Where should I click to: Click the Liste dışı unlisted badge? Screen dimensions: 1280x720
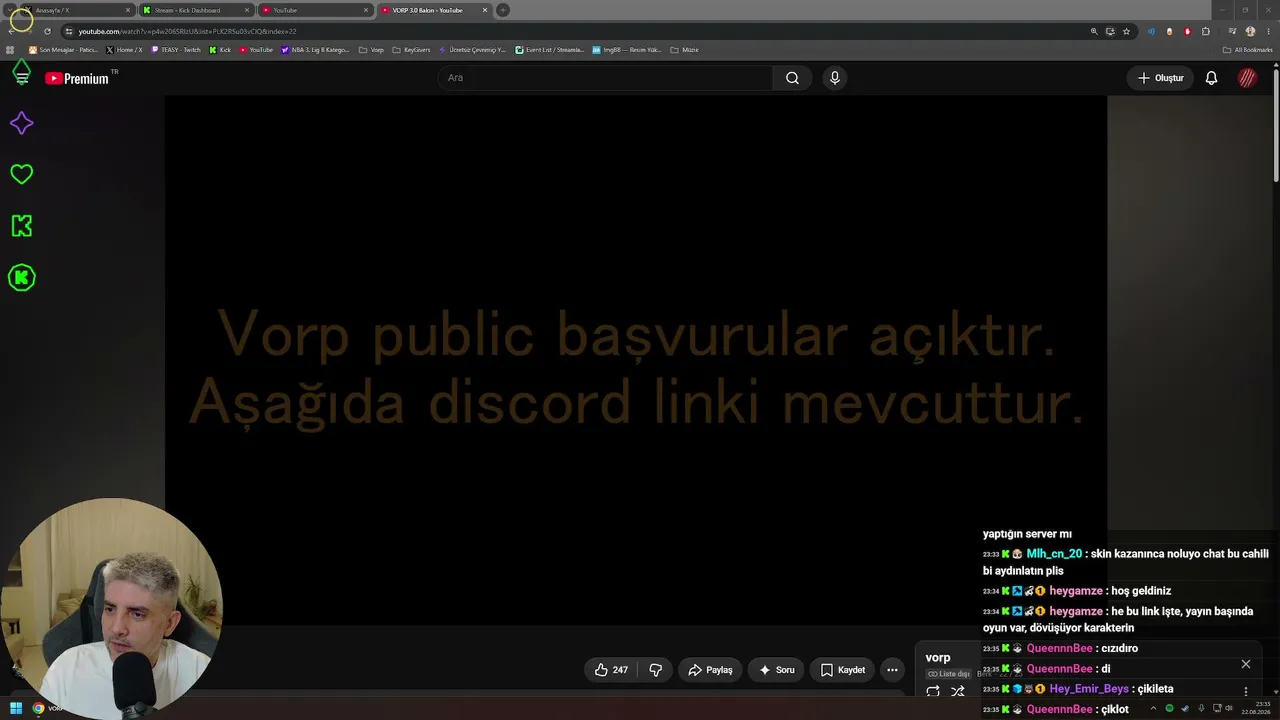pos(949,674)
